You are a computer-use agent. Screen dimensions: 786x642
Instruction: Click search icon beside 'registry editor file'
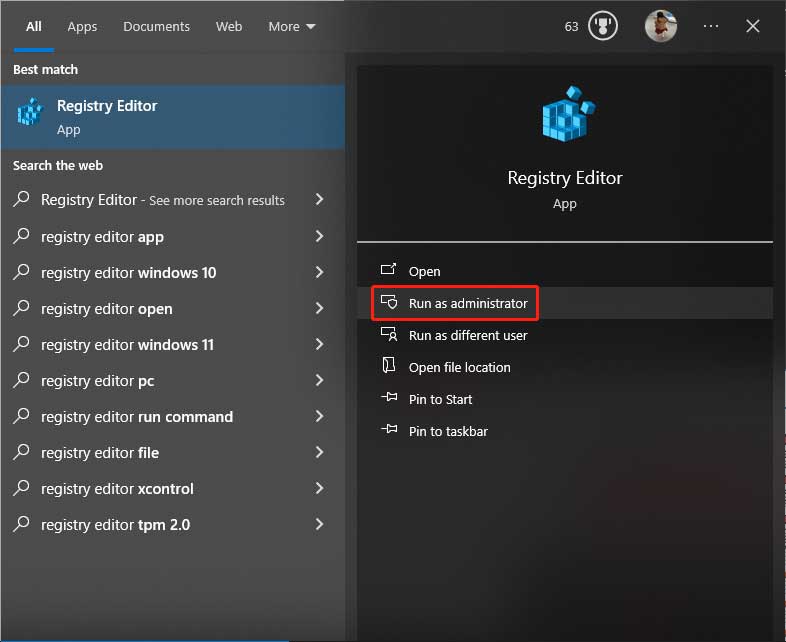[22, 452]
